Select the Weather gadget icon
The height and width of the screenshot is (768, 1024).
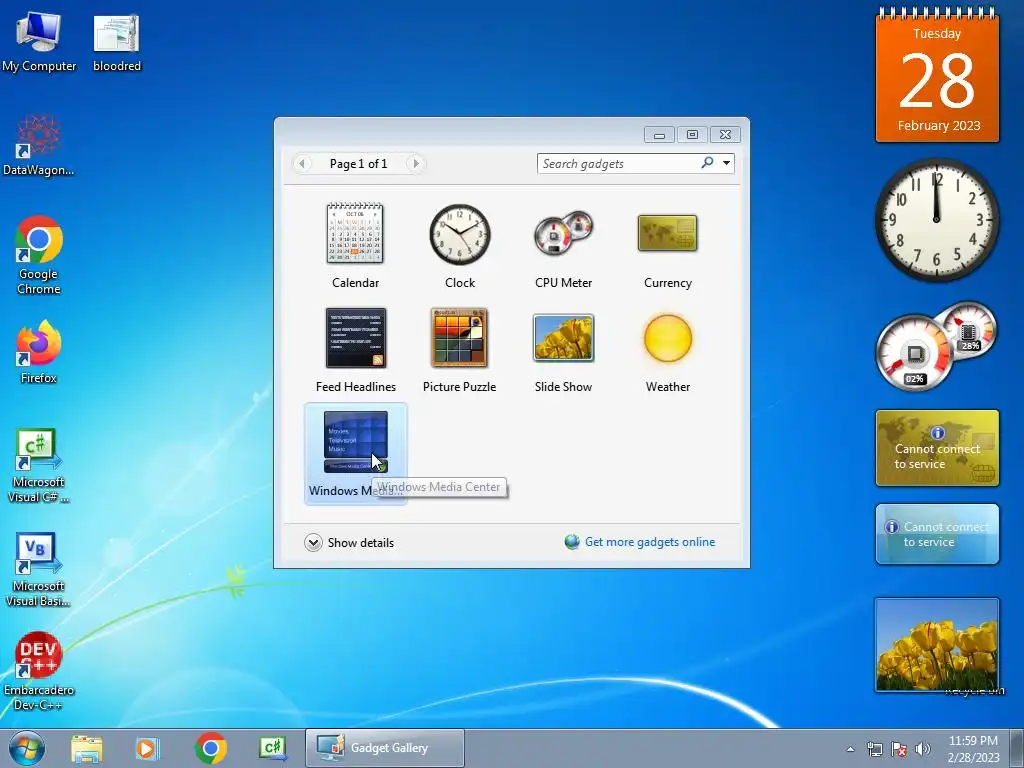pyautogui.click(x=667, y=338)
